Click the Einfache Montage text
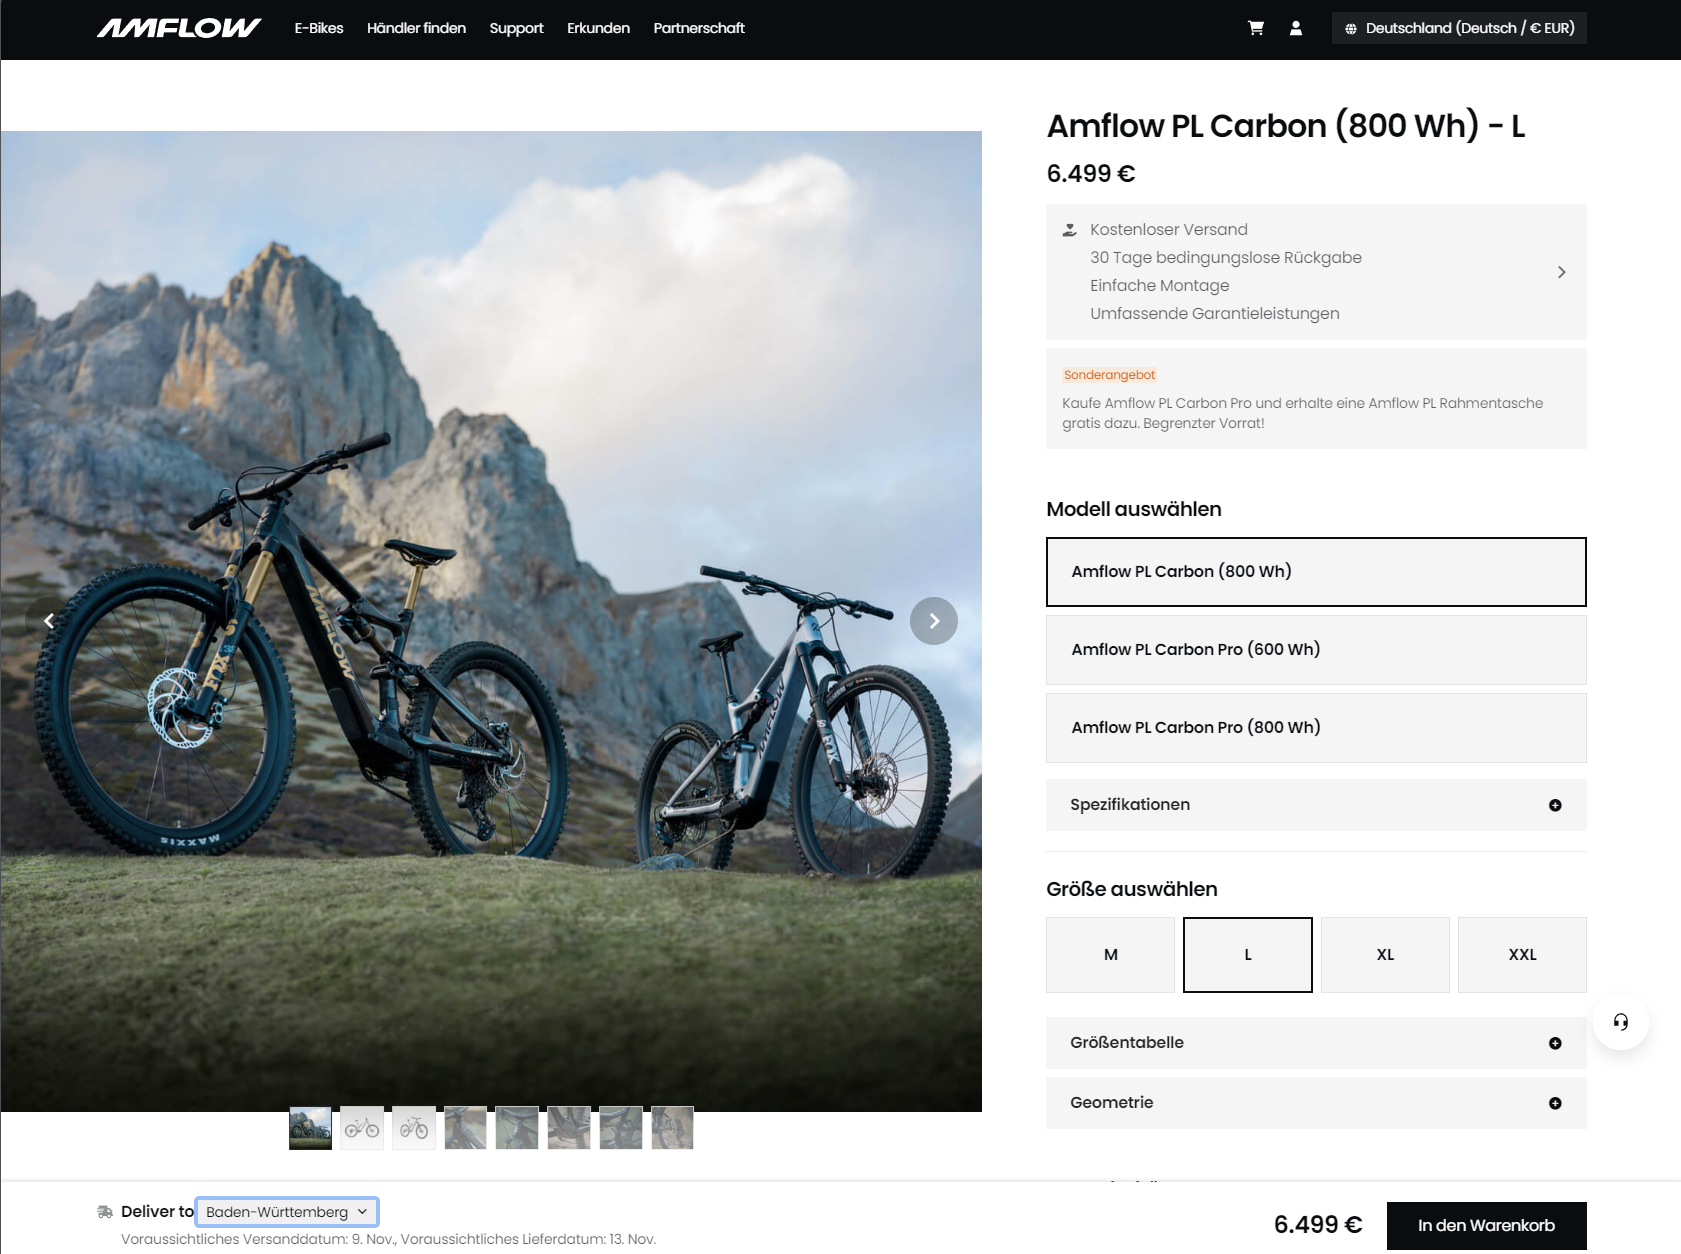The image size is (1681, 1254). click(x=1160, y=286)
